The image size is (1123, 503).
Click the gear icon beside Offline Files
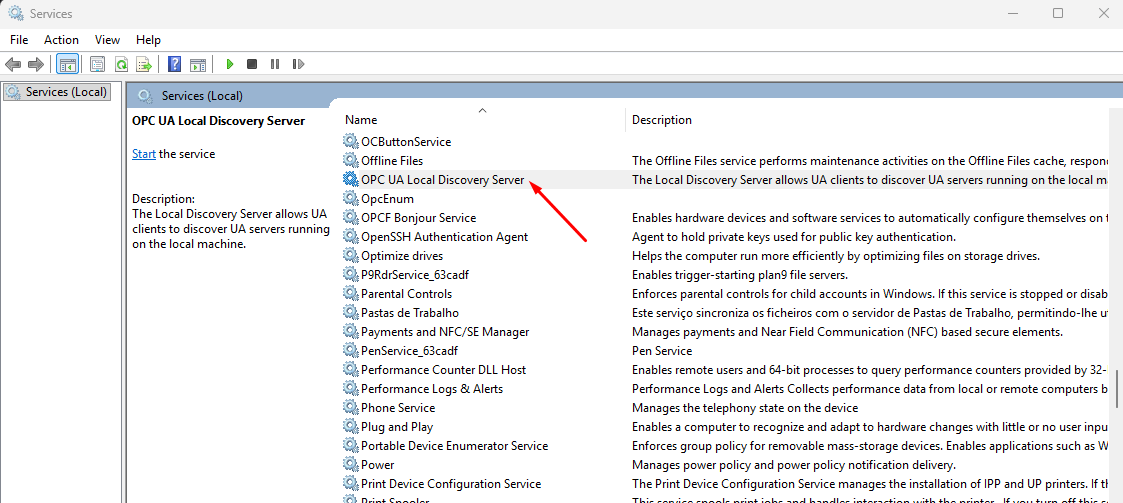coord(350,161)
